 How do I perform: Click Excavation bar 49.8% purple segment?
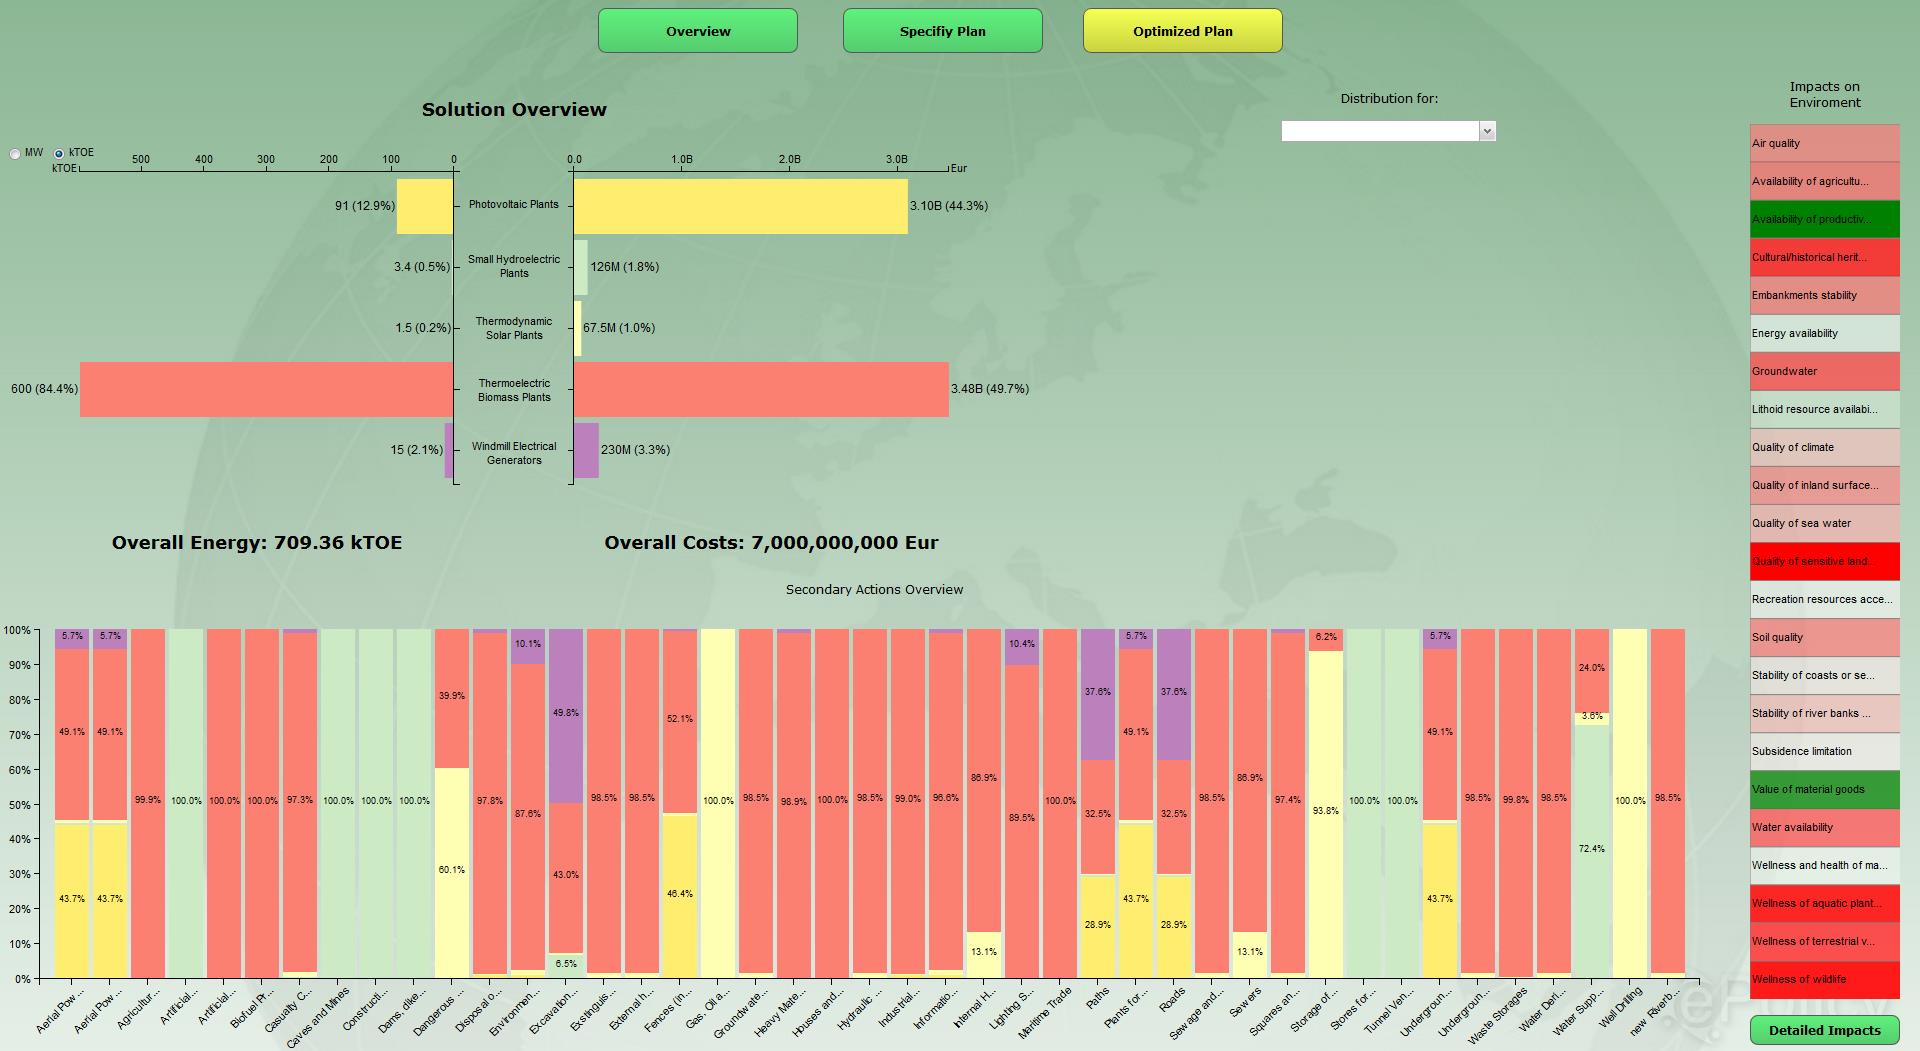tap(566, 716)
